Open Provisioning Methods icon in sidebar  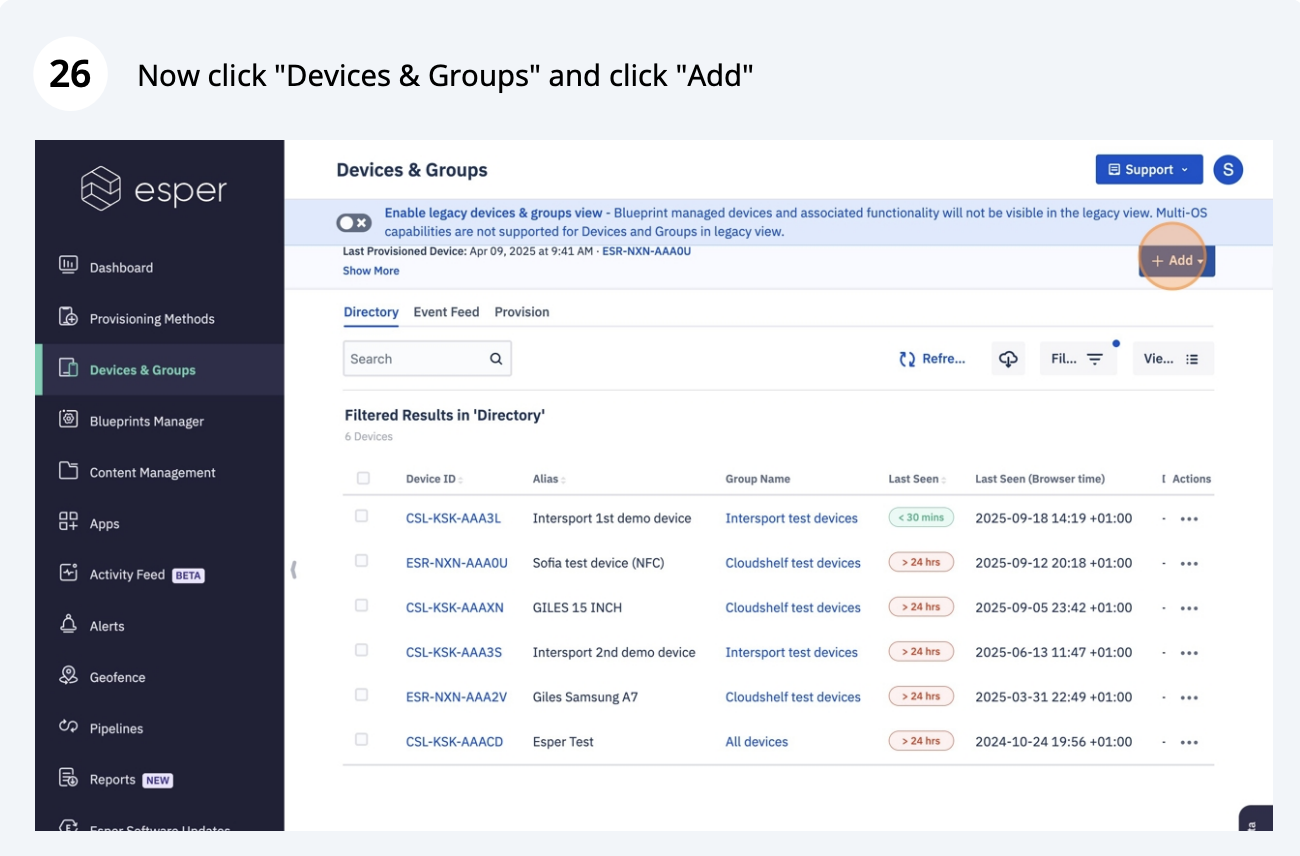tap(69, 317)
